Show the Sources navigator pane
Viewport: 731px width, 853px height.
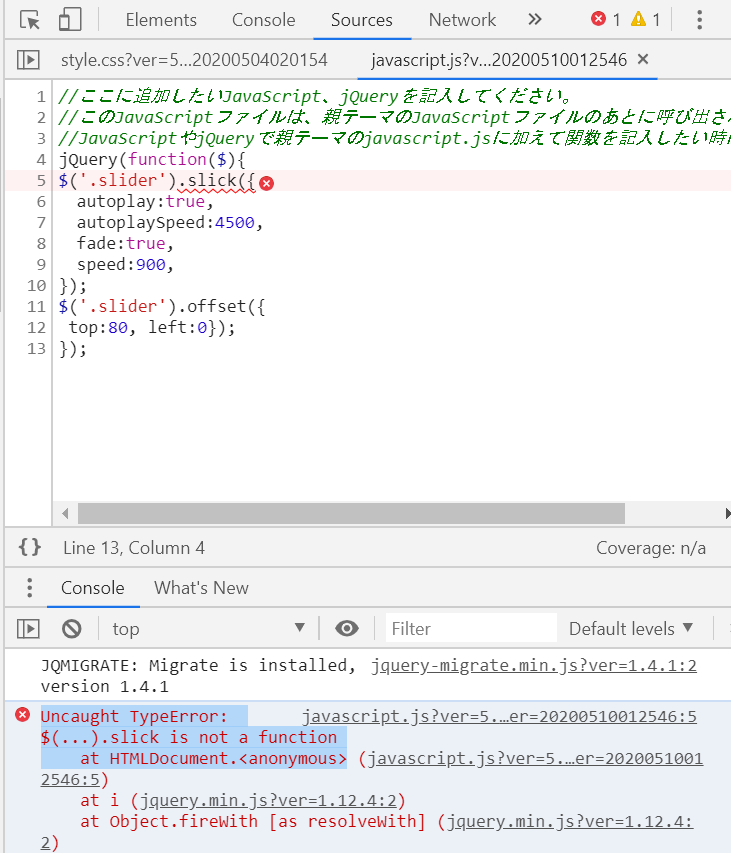coord(28,61)
